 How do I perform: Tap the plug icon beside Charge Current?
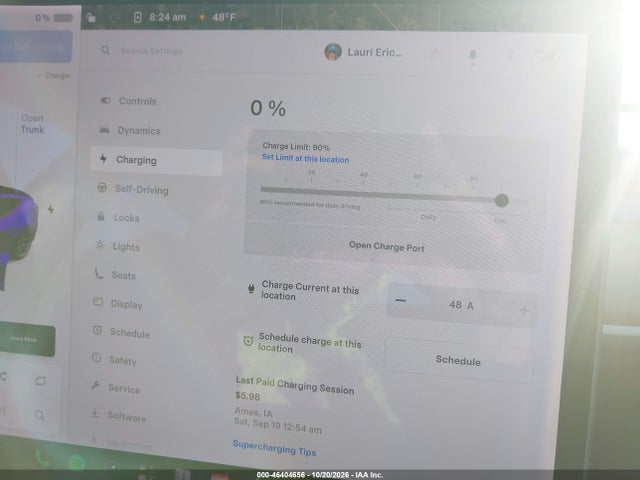tap(251, 289)
